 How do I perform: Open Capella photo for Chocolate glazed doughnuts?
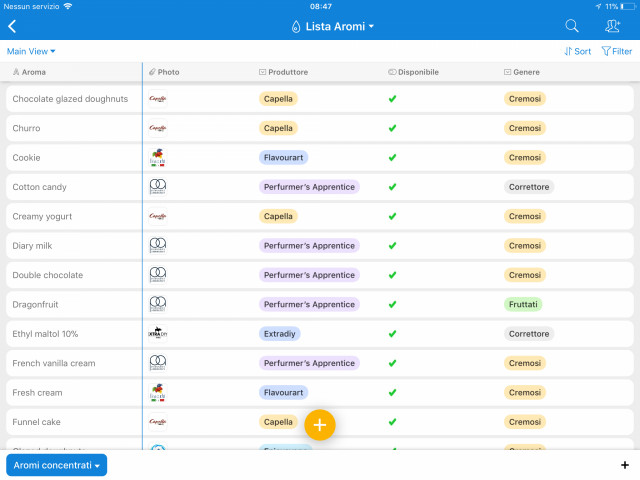click(158, 99)
